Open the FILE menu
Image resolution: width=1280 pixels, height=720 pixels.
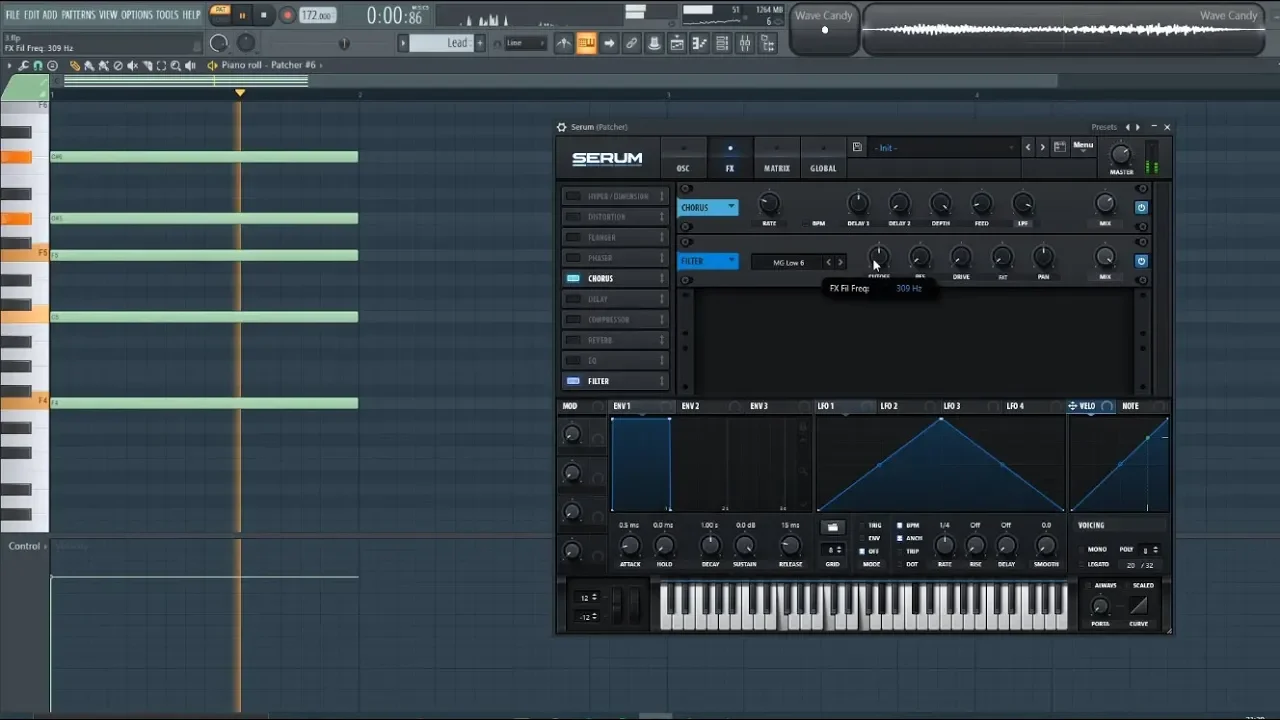coord(13,15)
